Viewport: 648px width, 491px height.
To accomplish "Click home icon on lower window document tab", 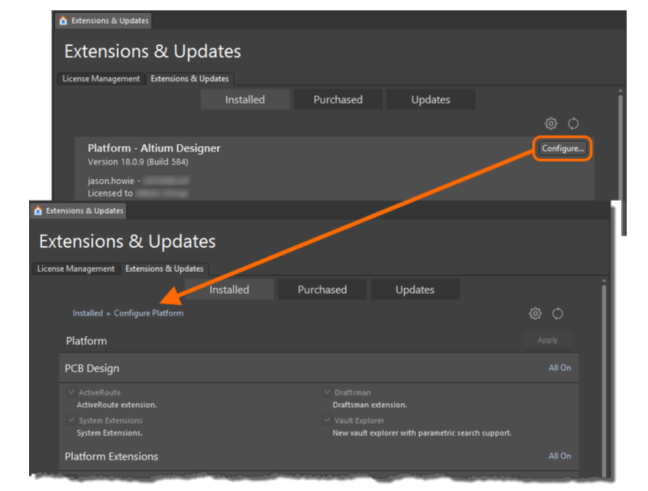I will [39, 211].
